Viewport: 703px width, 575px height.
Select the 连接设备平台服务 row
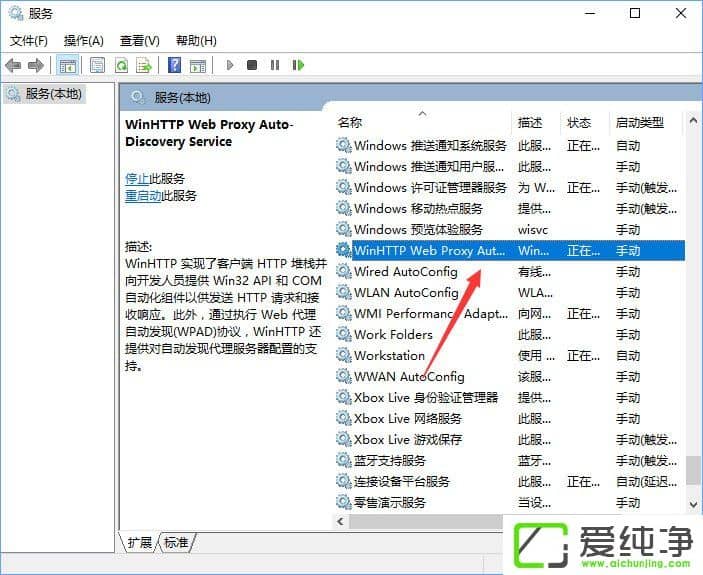510,482
